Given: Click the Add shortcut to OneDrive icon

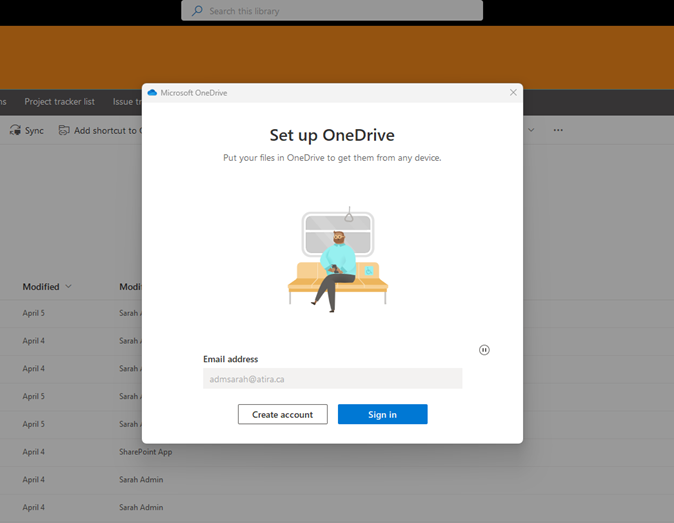Looking at the screenshot, I should tap(64, 130).
